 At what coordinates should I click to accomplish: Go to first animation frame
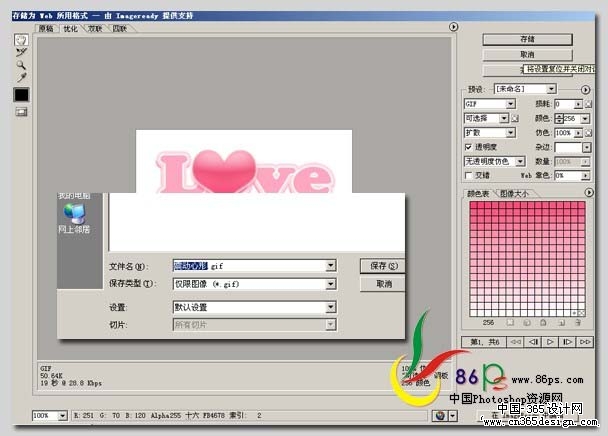click(x=515, y=342)
